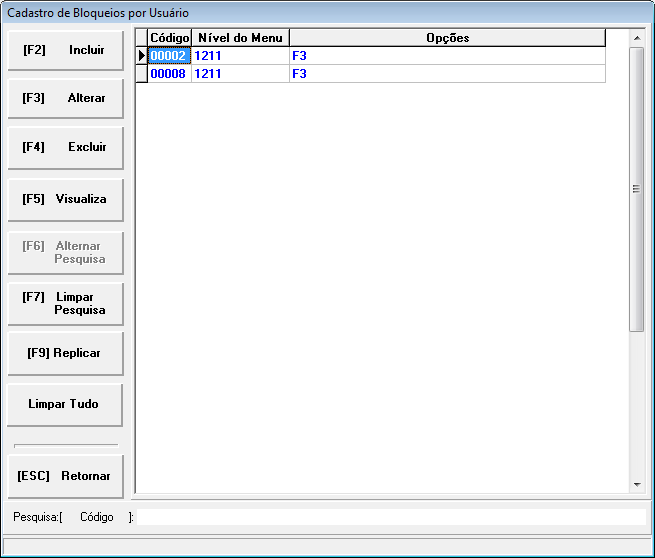The height and width of the screenshot is (558, 655).
Task: Focus the Pesquisa search input field
Action: click(x=390, y=517)
